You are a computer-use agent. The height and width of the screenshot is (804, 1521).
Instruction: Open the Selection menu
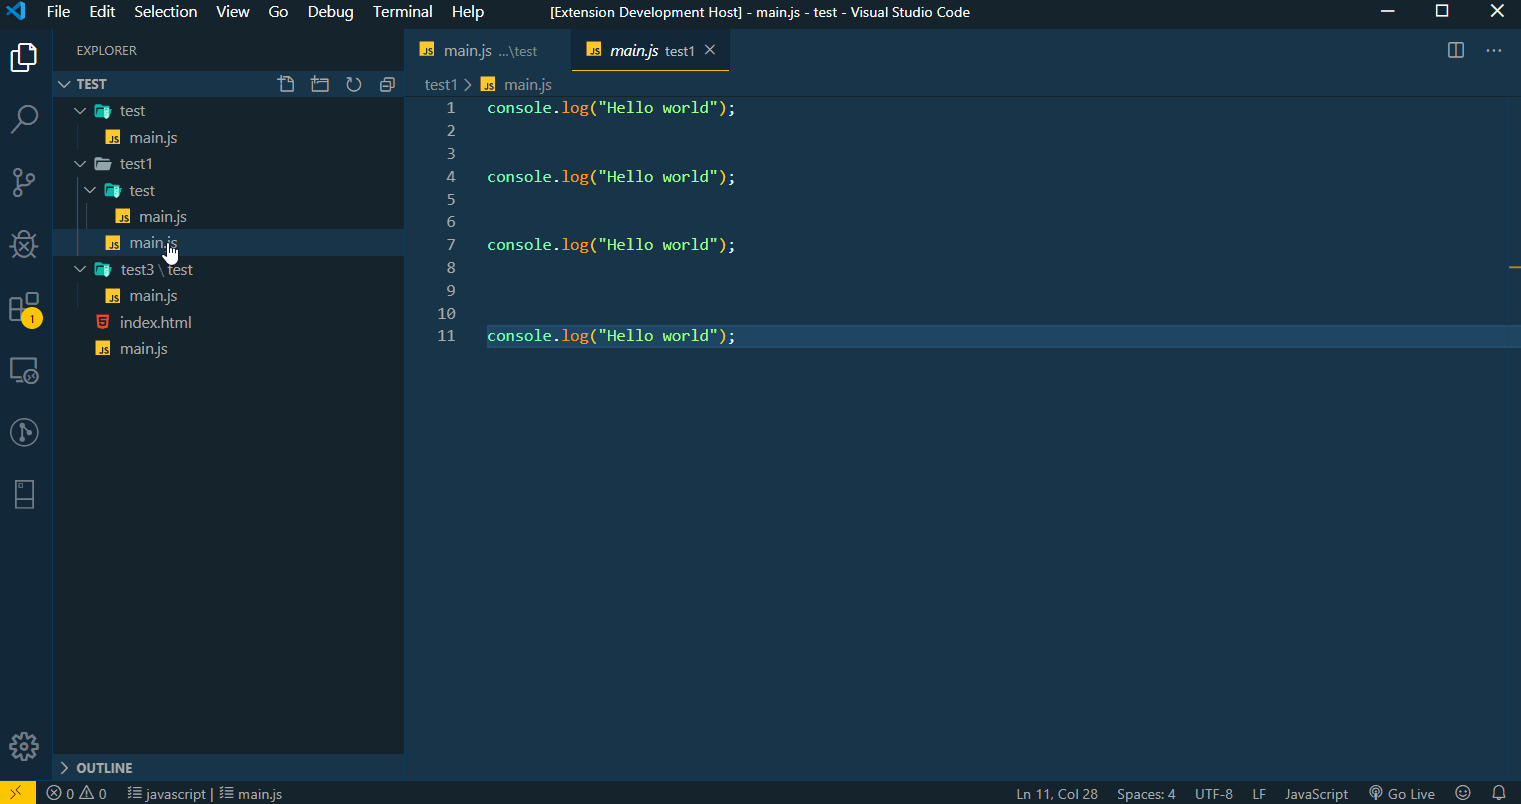click(x=166, y=12)
